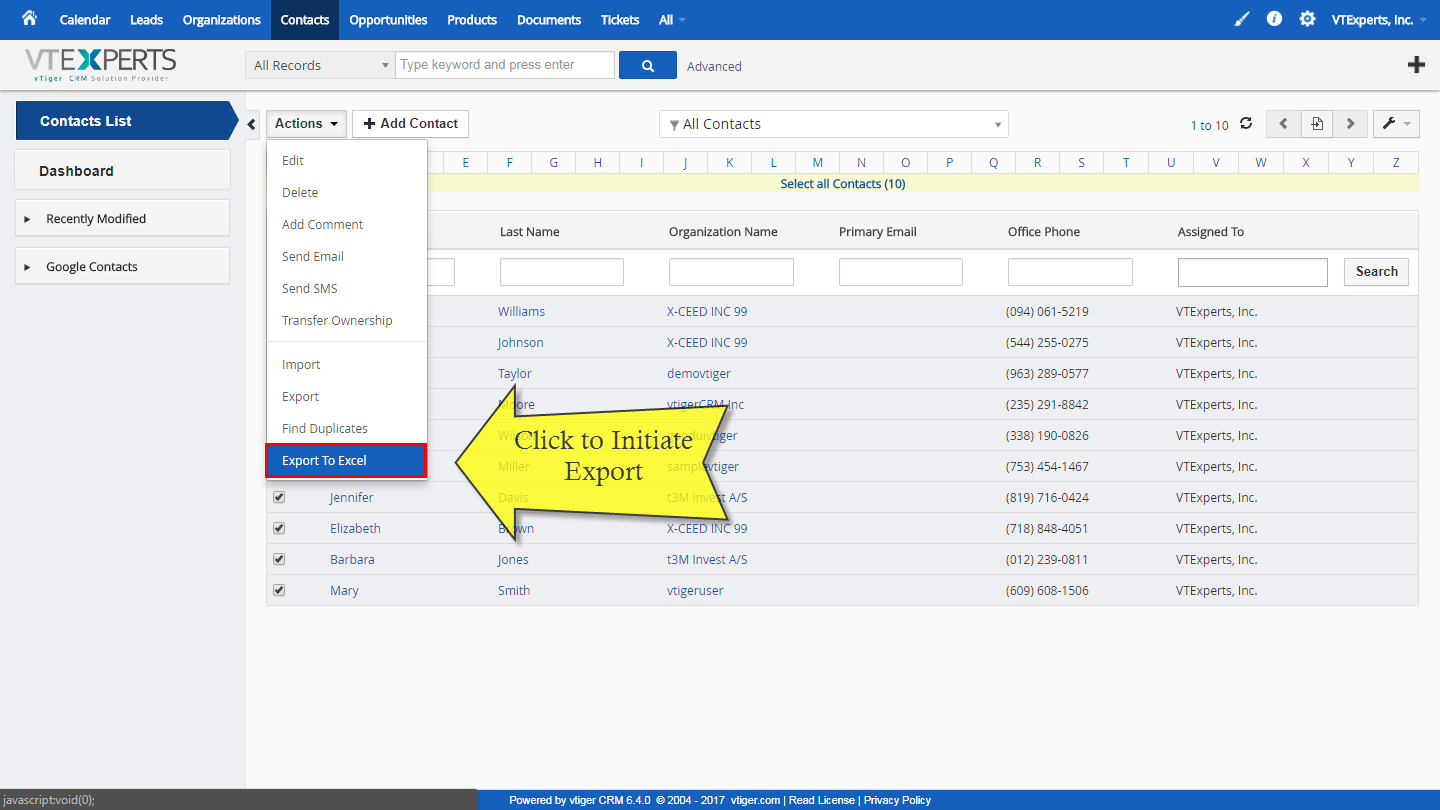The width and height of the screenshot is (1440, 810).
Task: Click Organization Name filter field
Action: coord(731,272)
